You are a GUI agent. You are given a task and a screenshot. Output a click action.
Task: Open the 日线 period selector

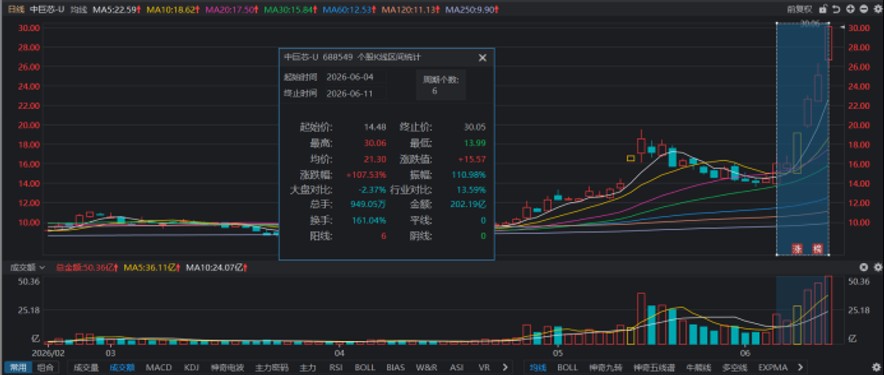click(16, 9)
